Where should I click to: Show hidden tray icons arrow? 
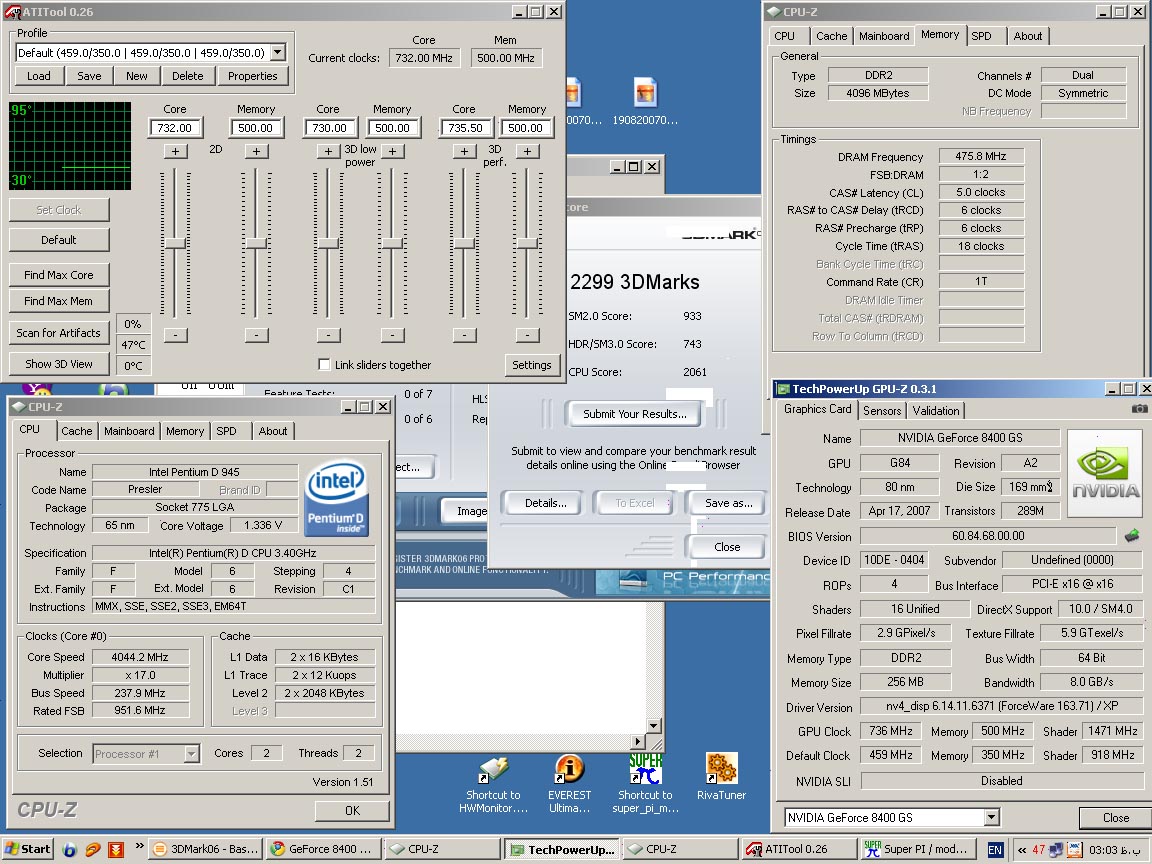tap(1021, 849)
